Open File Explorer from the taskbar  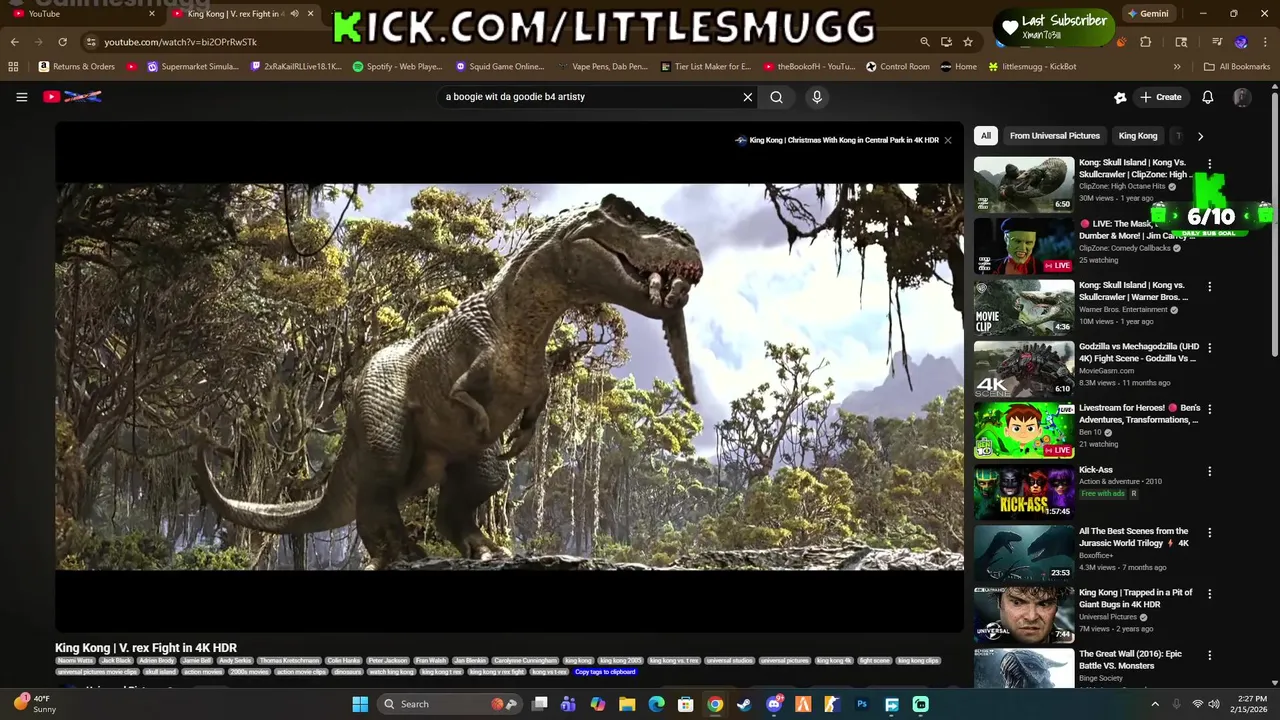[627, 704]
